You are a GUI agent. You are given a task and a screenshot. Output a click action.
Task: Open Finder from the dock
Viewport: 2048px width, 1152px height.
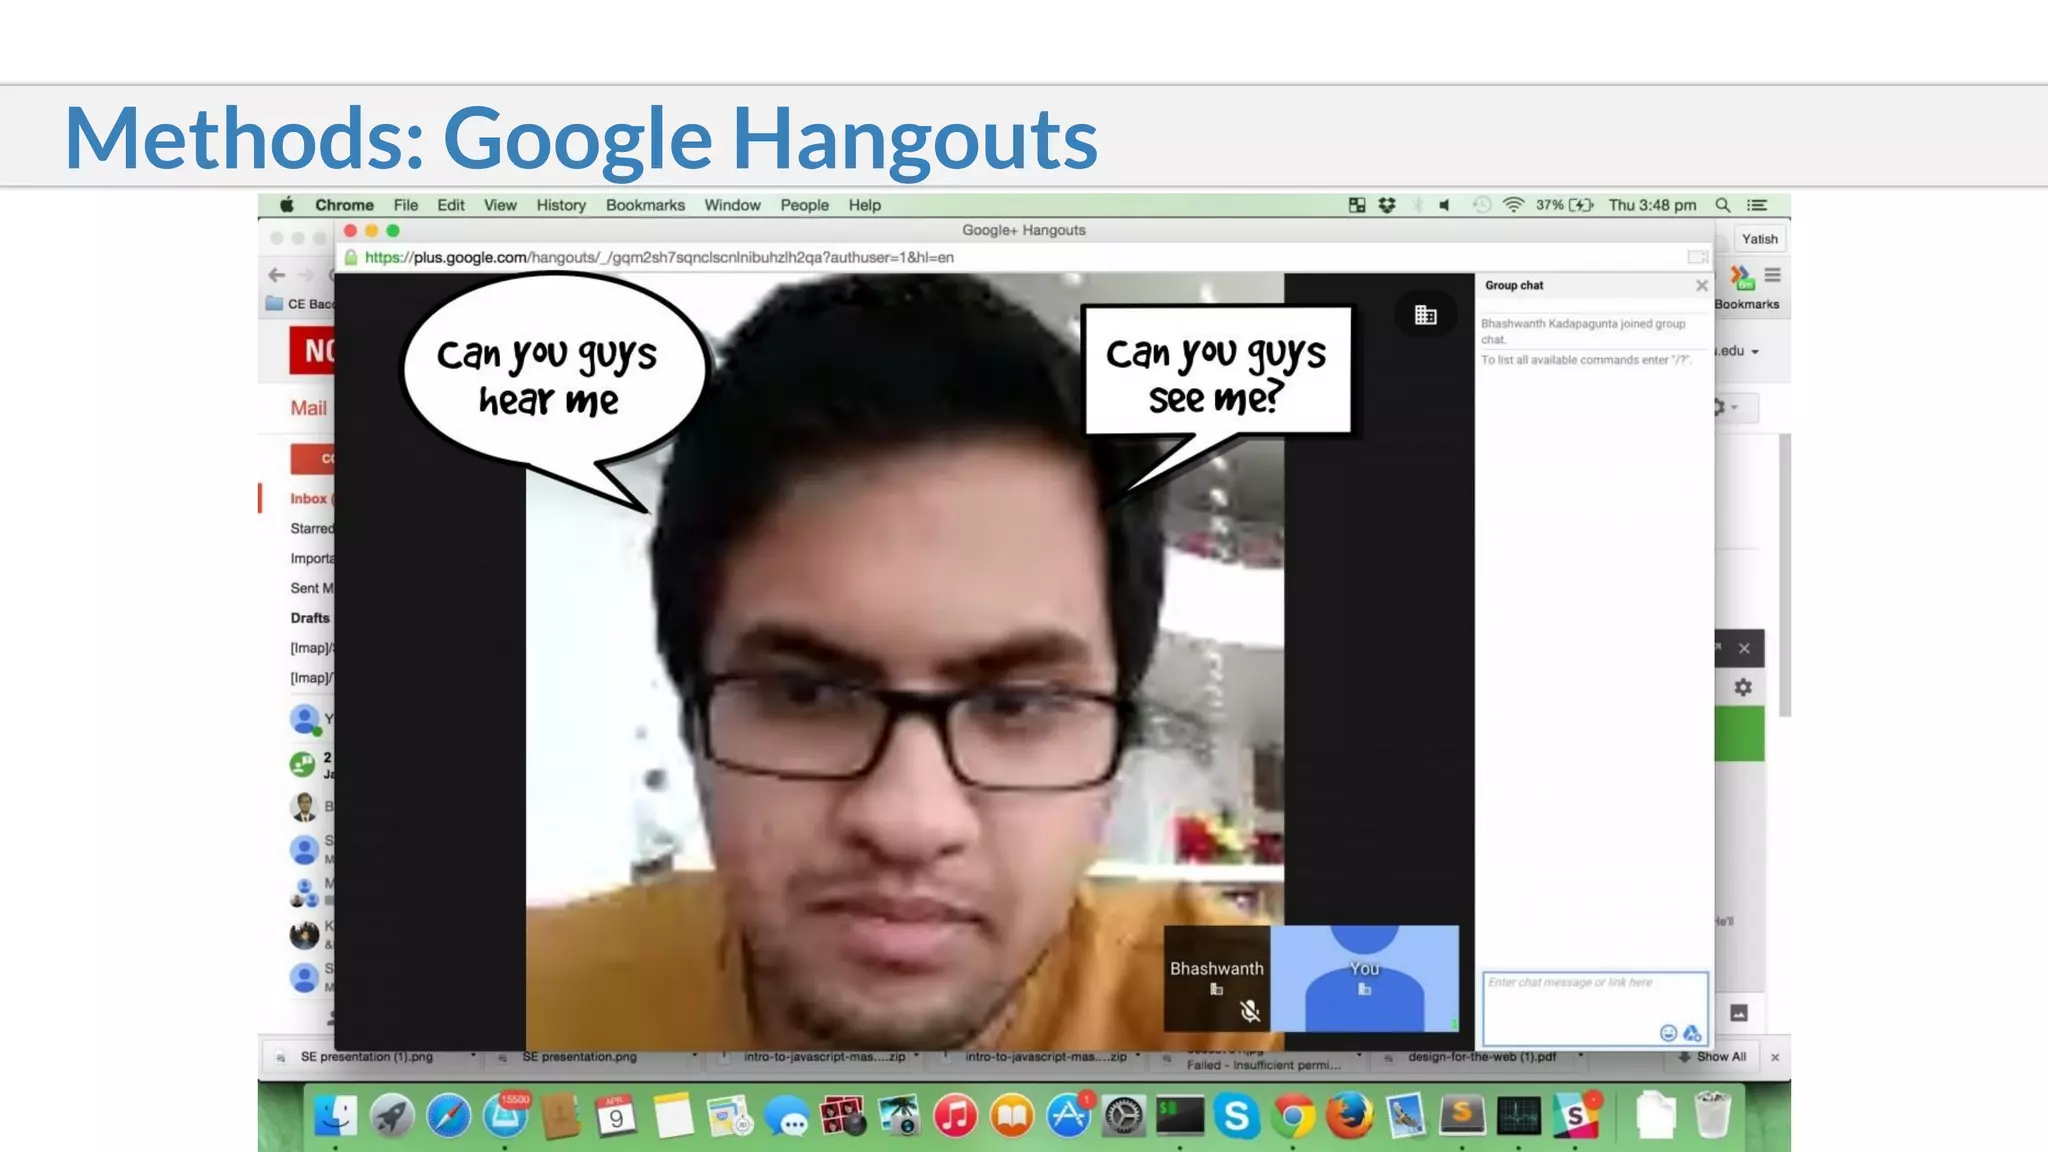coord(335,1116)
